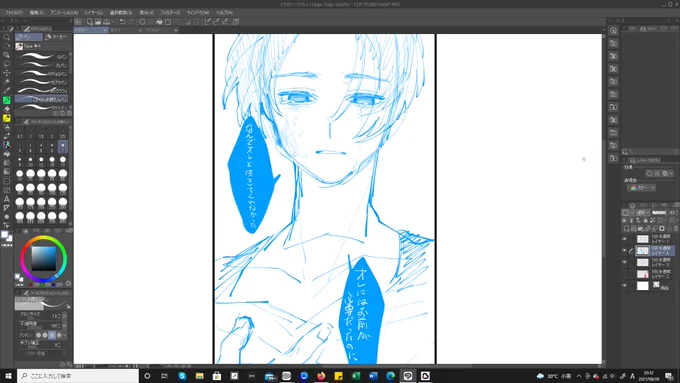
Task: Open CLIP STUDIO launcher icon in command bar
Action: click(78, 22)
